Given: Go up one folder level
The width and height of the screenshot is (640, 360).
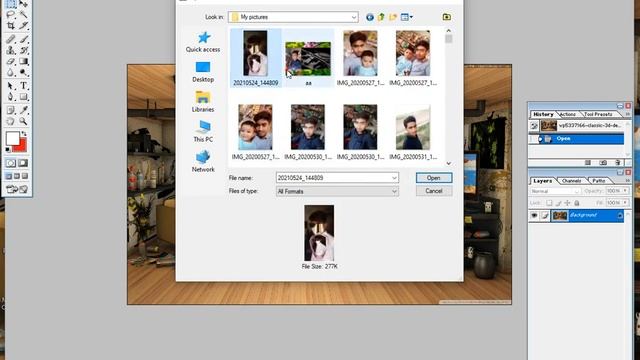Looking at the screenshot, I should (381, 17).
